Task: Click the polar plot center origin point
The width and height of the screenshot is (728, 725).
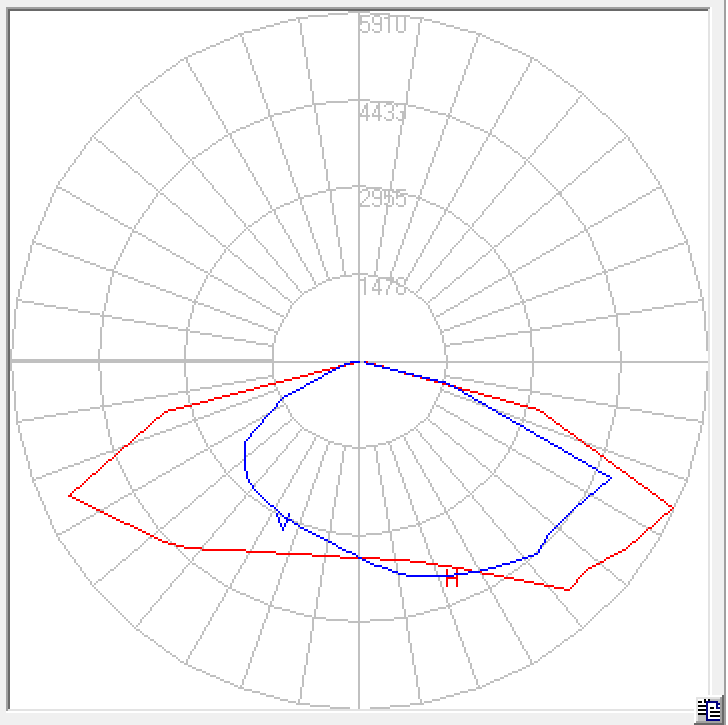Action: tap(359, 361)
